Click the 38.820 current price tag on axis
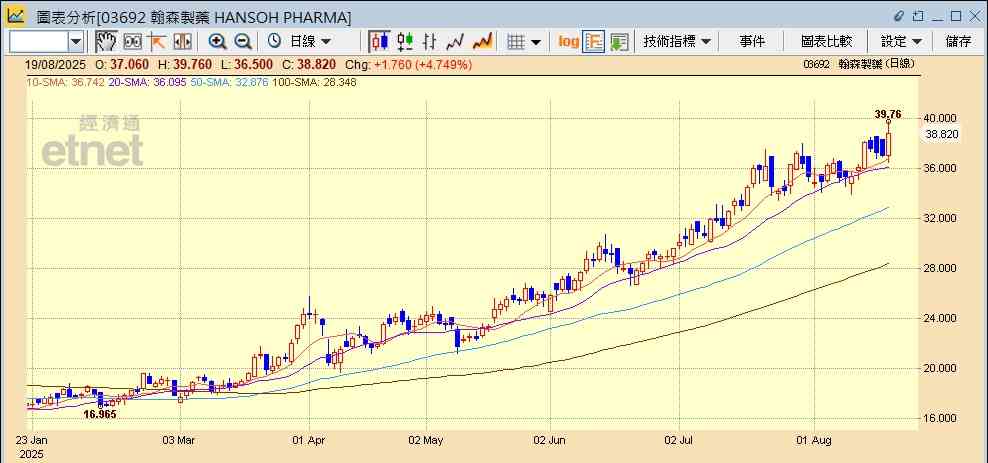Viewport: 988px width, 463px height. (x=942, y=134)
